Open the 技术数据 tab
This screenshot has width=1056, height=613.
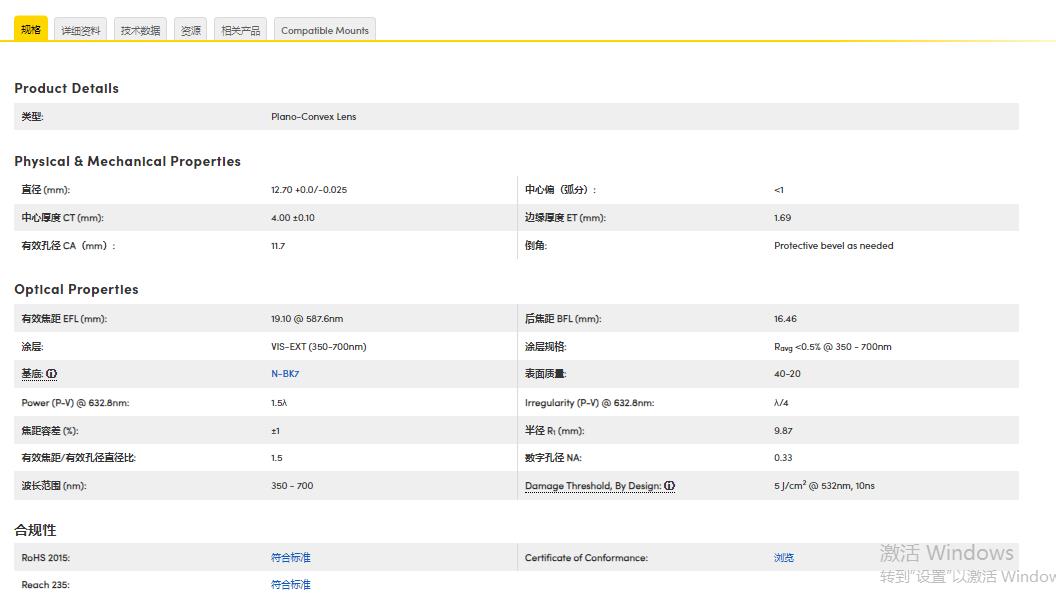click(x=140, y=31)
